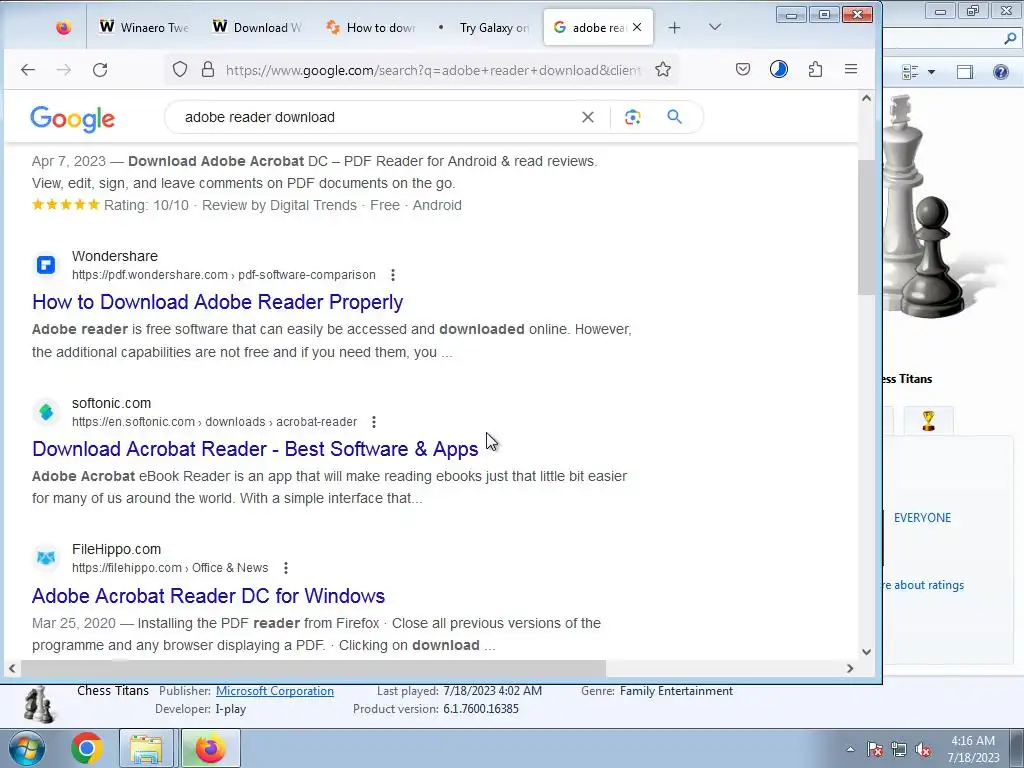Close the adobe reader search tab

(637, 27)
